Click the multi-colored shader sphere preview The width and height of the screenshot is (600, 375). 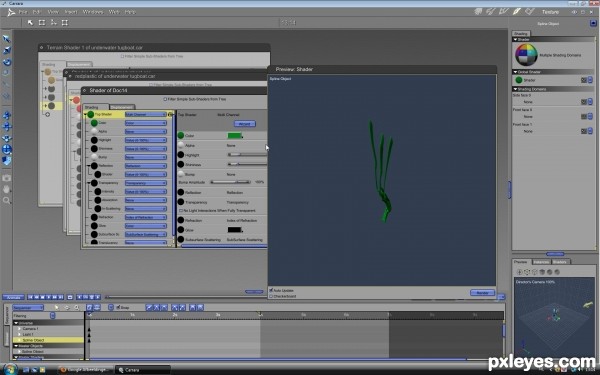point(526,55)
